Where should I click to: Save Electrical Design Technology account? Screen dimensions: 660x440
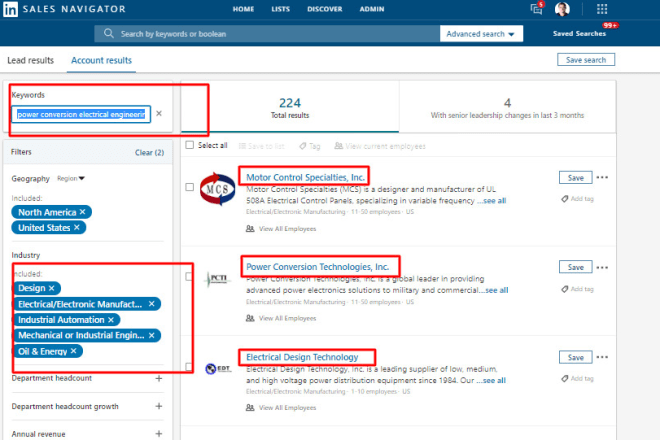tap(575, 357)
